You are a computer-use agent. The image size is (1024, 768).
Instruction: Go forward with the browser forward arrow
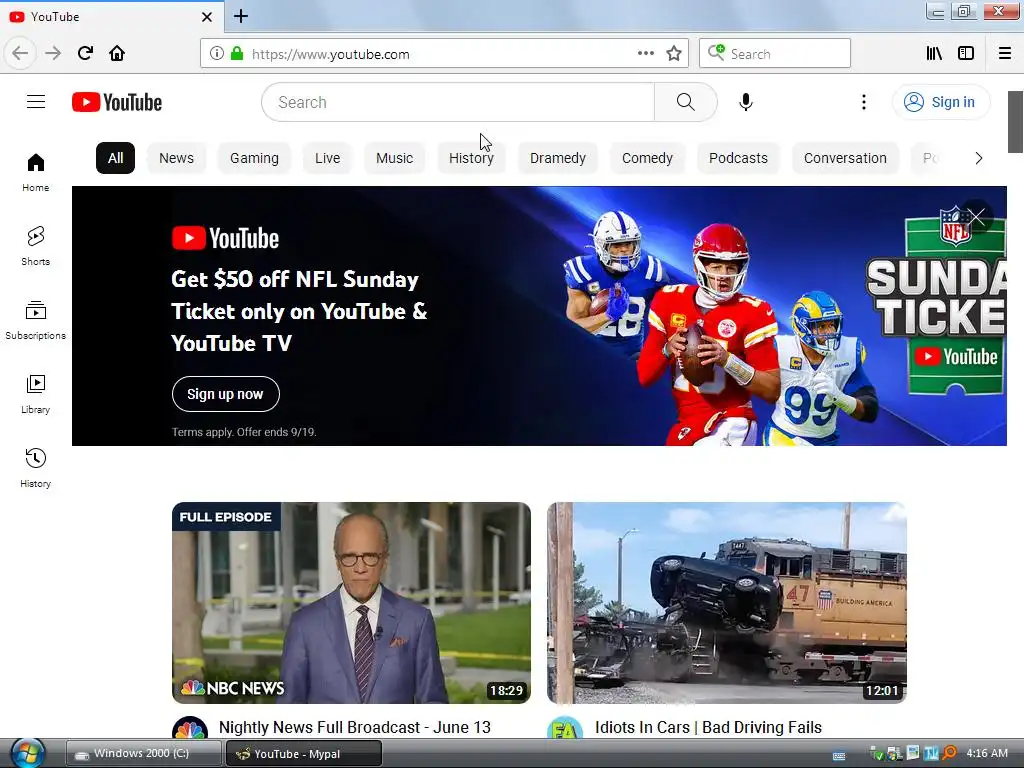coord(53,54)
